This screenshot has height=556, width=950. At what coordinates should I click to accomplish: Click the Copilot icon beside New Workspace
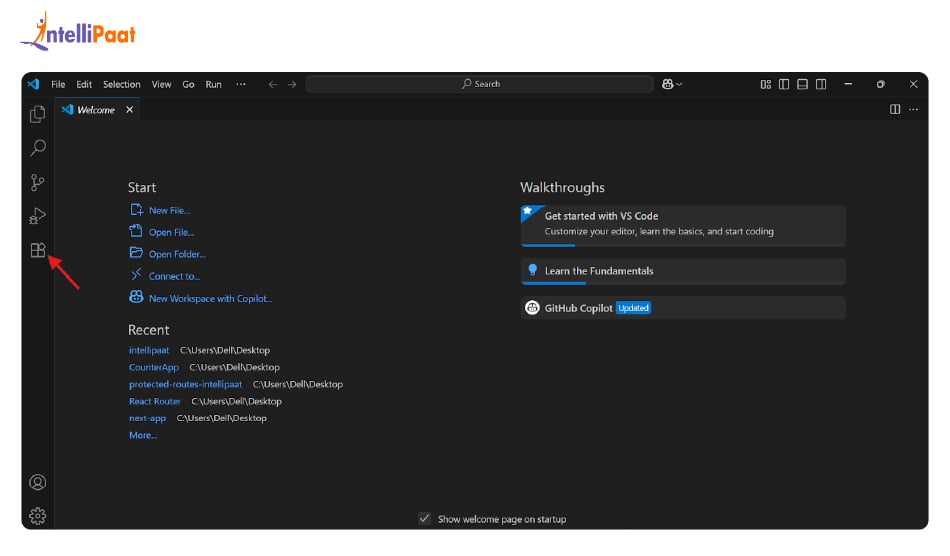click(x=136, y=297)
